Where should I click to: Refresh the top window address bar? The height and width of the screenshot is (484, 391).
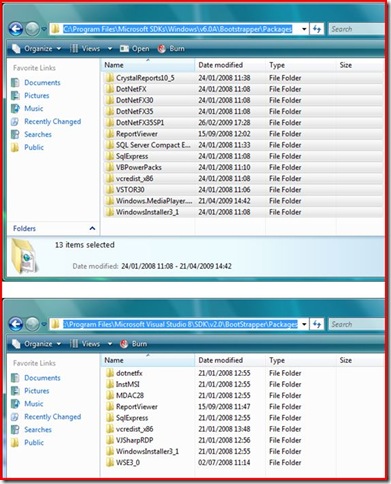point(317,29)
